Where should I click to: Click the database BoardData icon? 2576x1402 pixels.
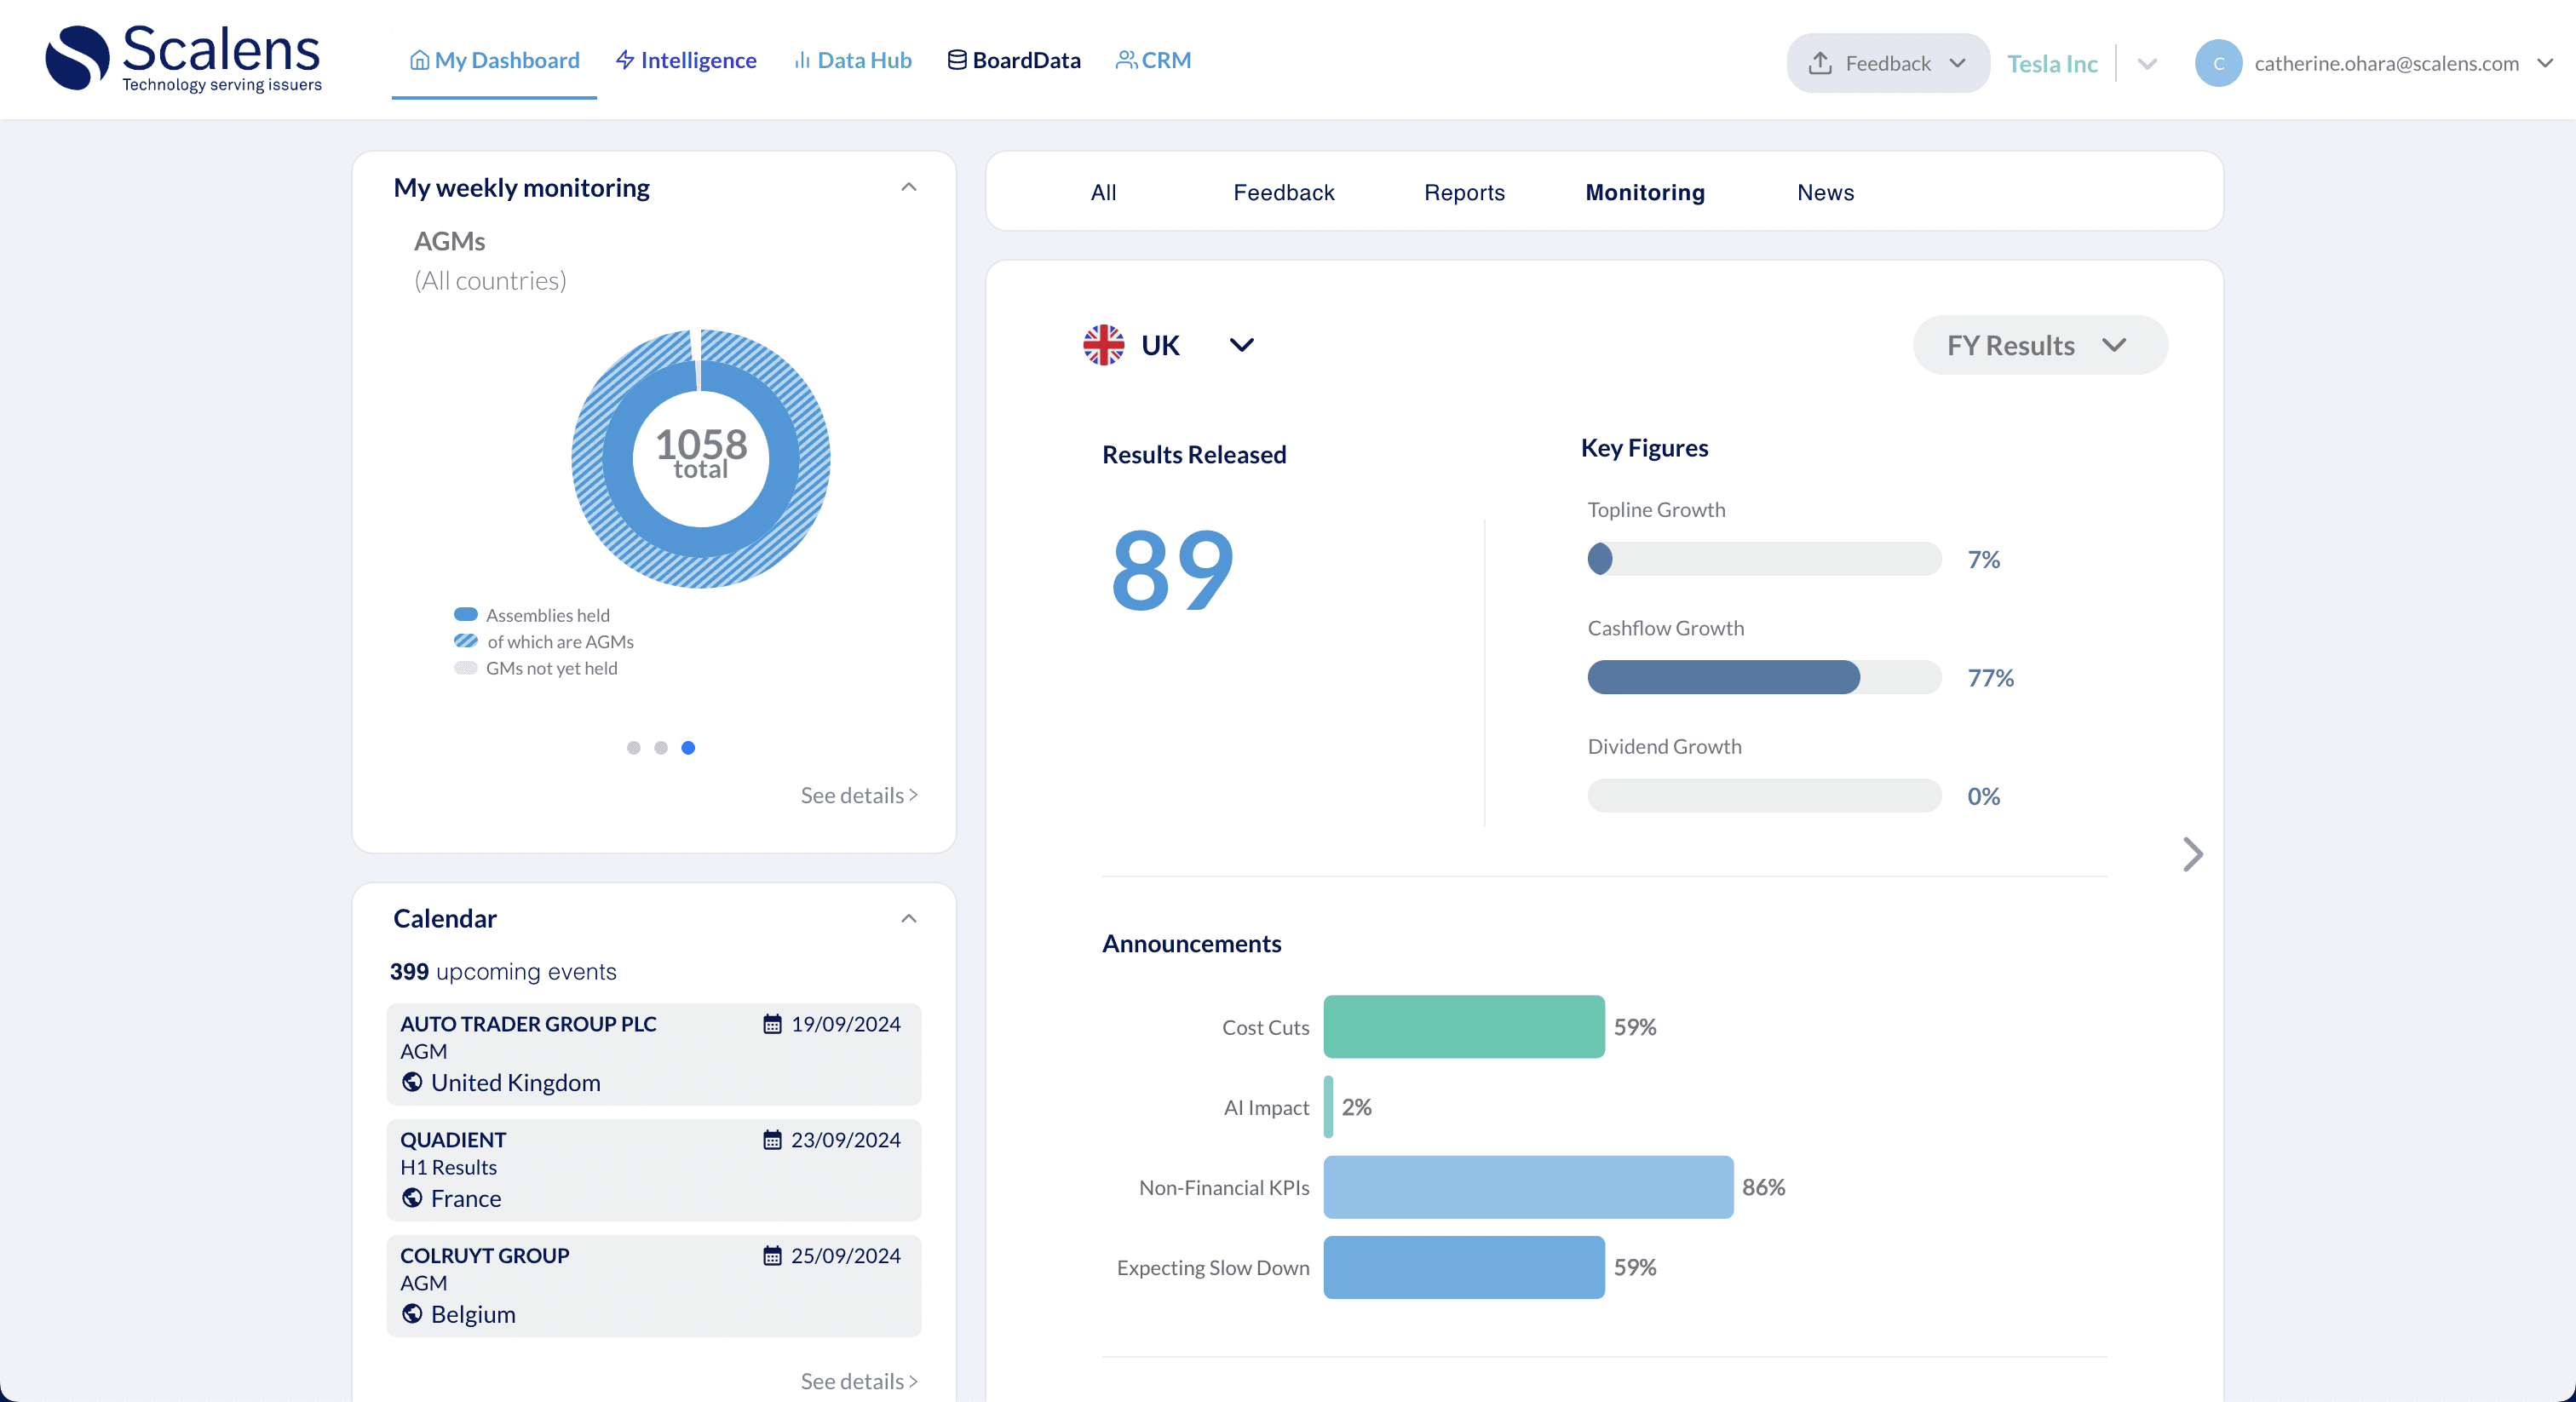956,61
